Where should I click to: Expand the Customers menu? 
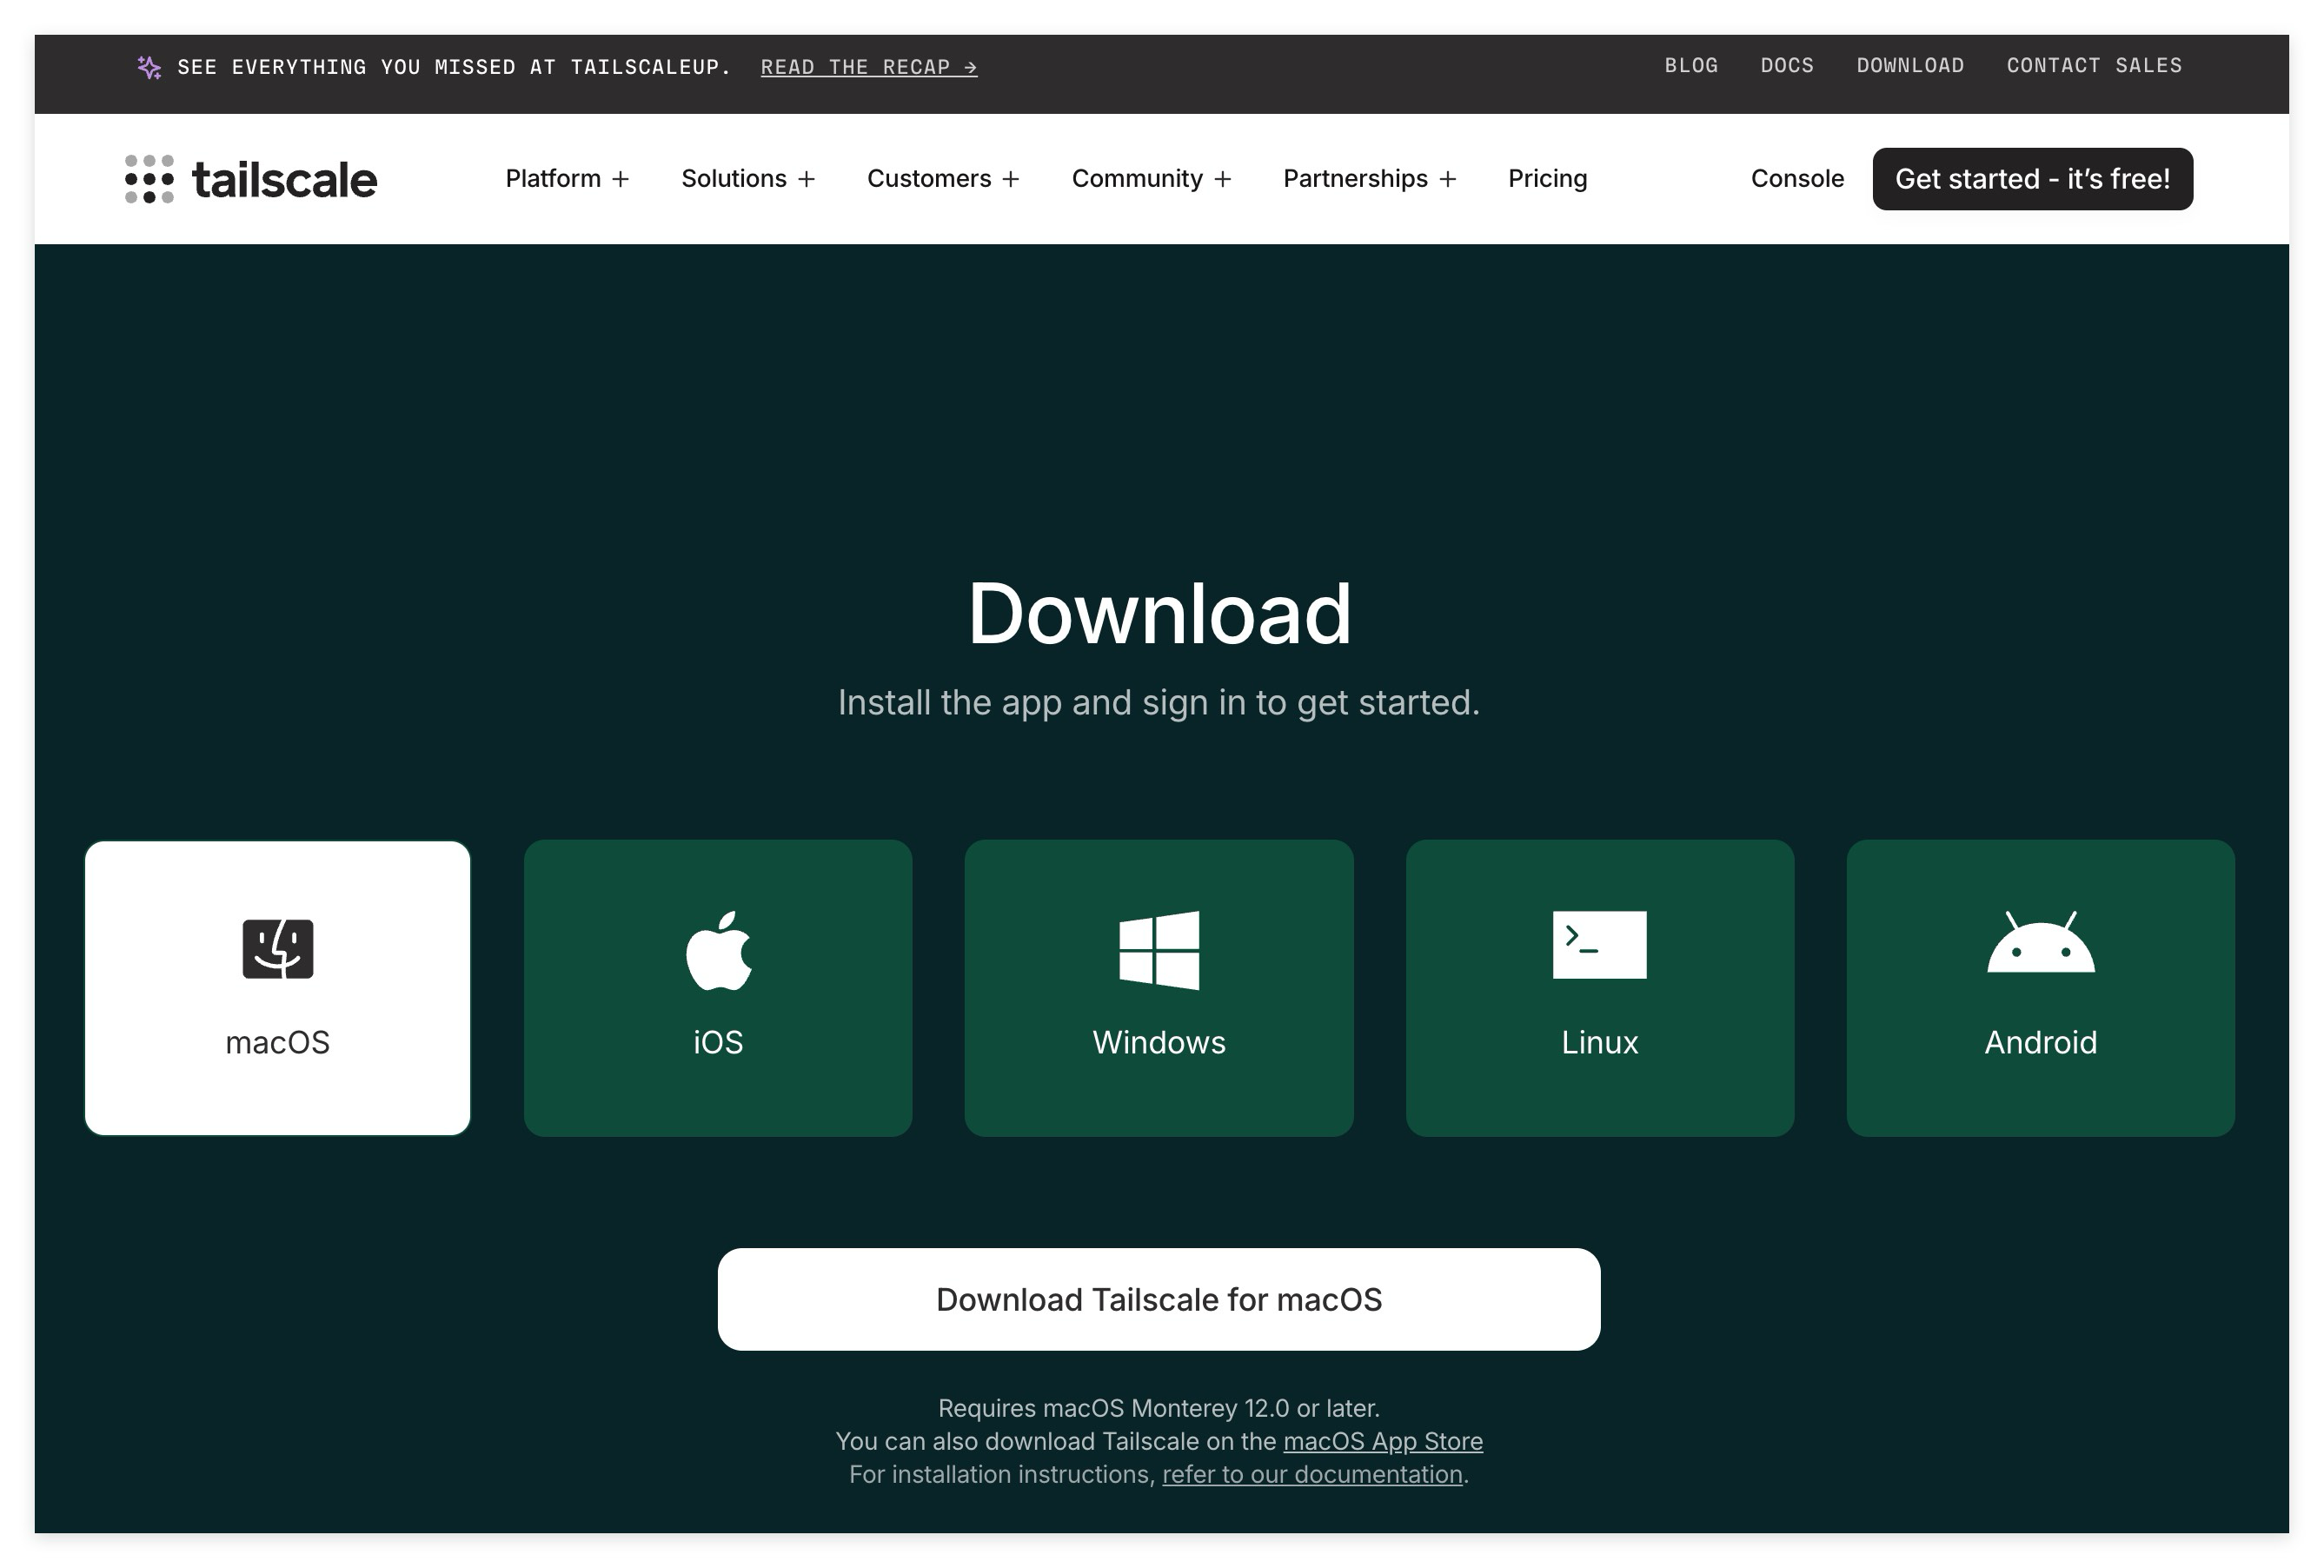pyautogui.click(x=943, y=179)
